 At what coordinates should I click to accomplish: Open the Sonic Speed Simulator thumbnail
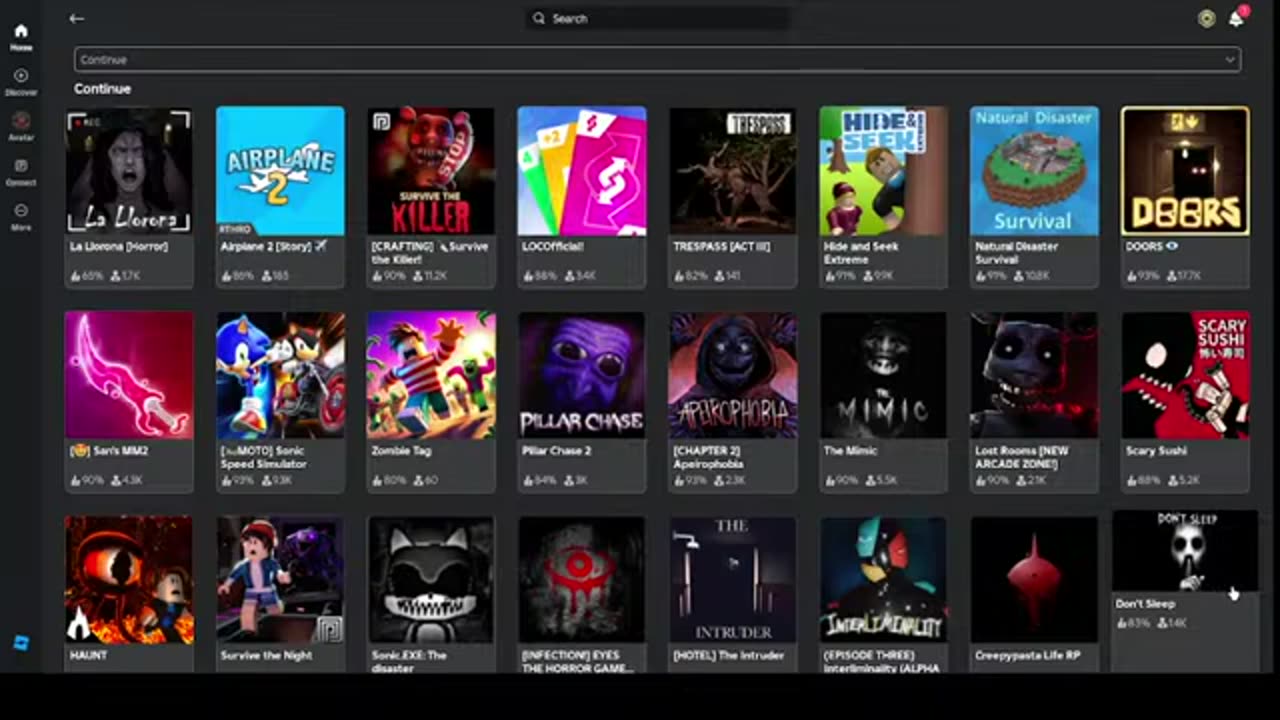pyautogui.click(x=280, y=375)
